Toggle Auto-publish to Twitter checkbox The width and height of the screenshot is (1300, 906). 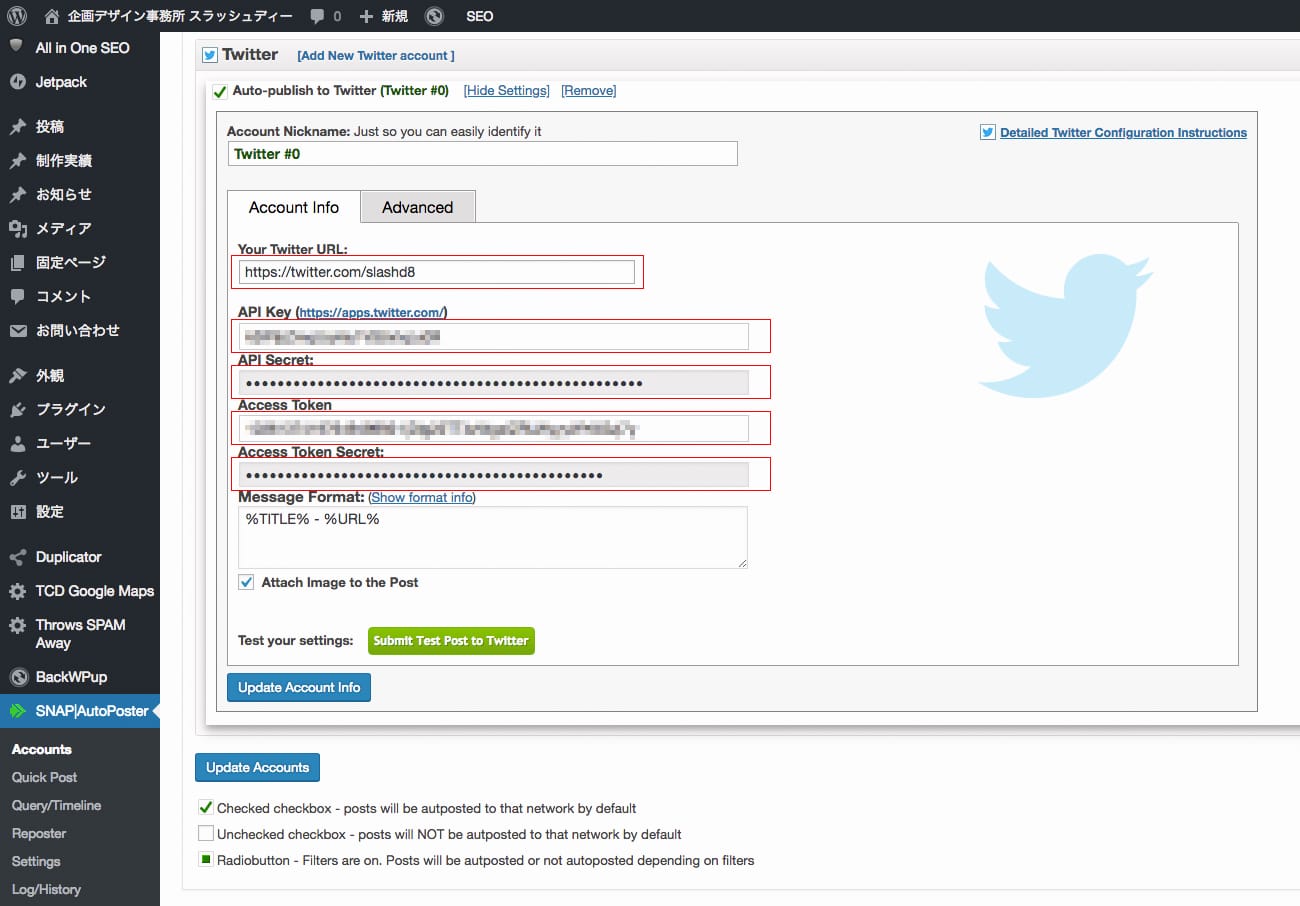point(220,91)
